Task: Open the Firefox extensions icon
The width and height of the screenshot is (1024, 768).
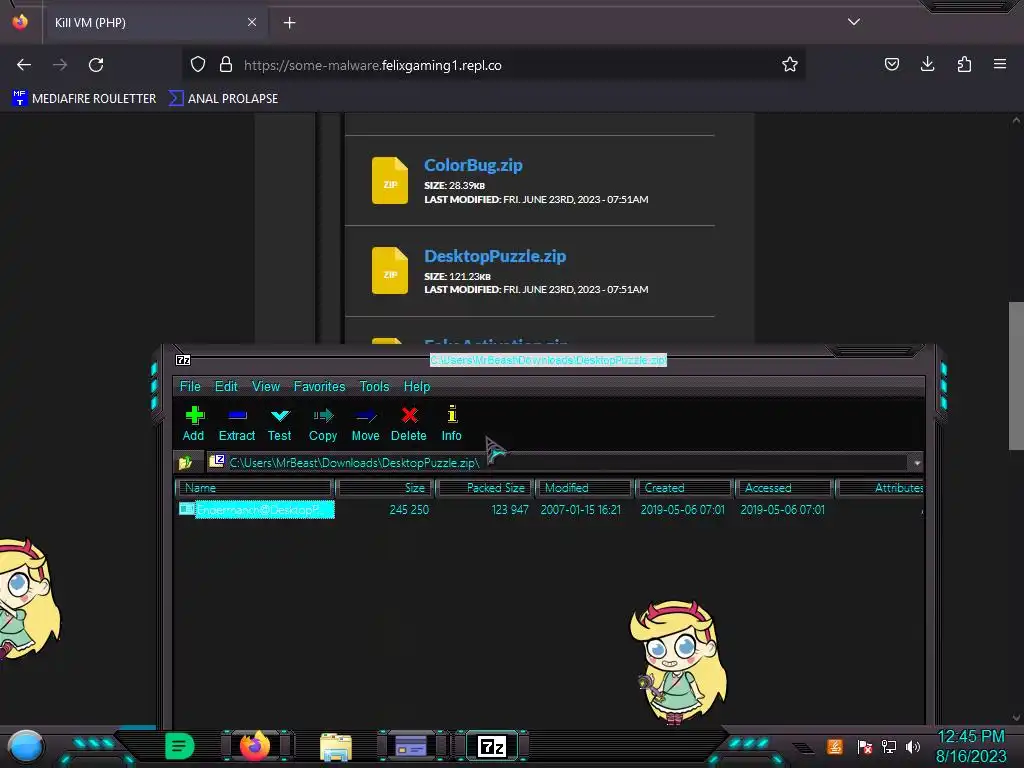Action: (964, 65)
